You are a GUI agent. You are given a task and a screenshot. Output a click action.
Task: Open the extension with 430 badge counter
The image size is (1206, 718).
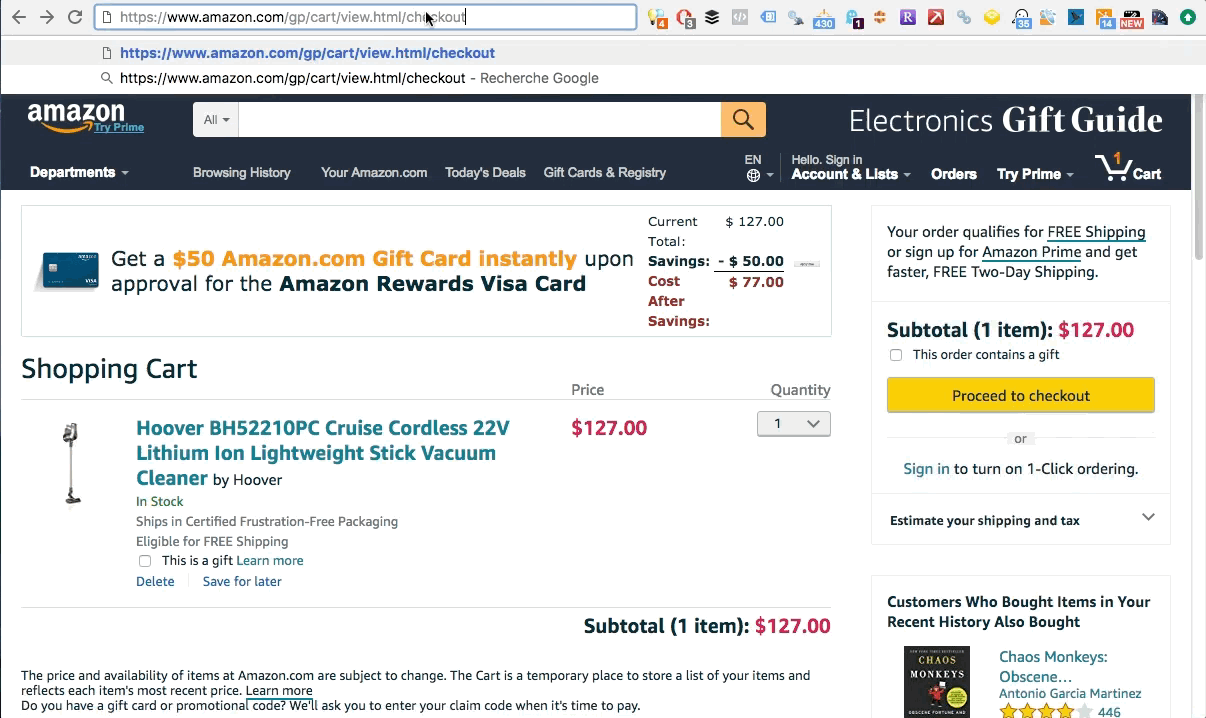click(824, 17)
